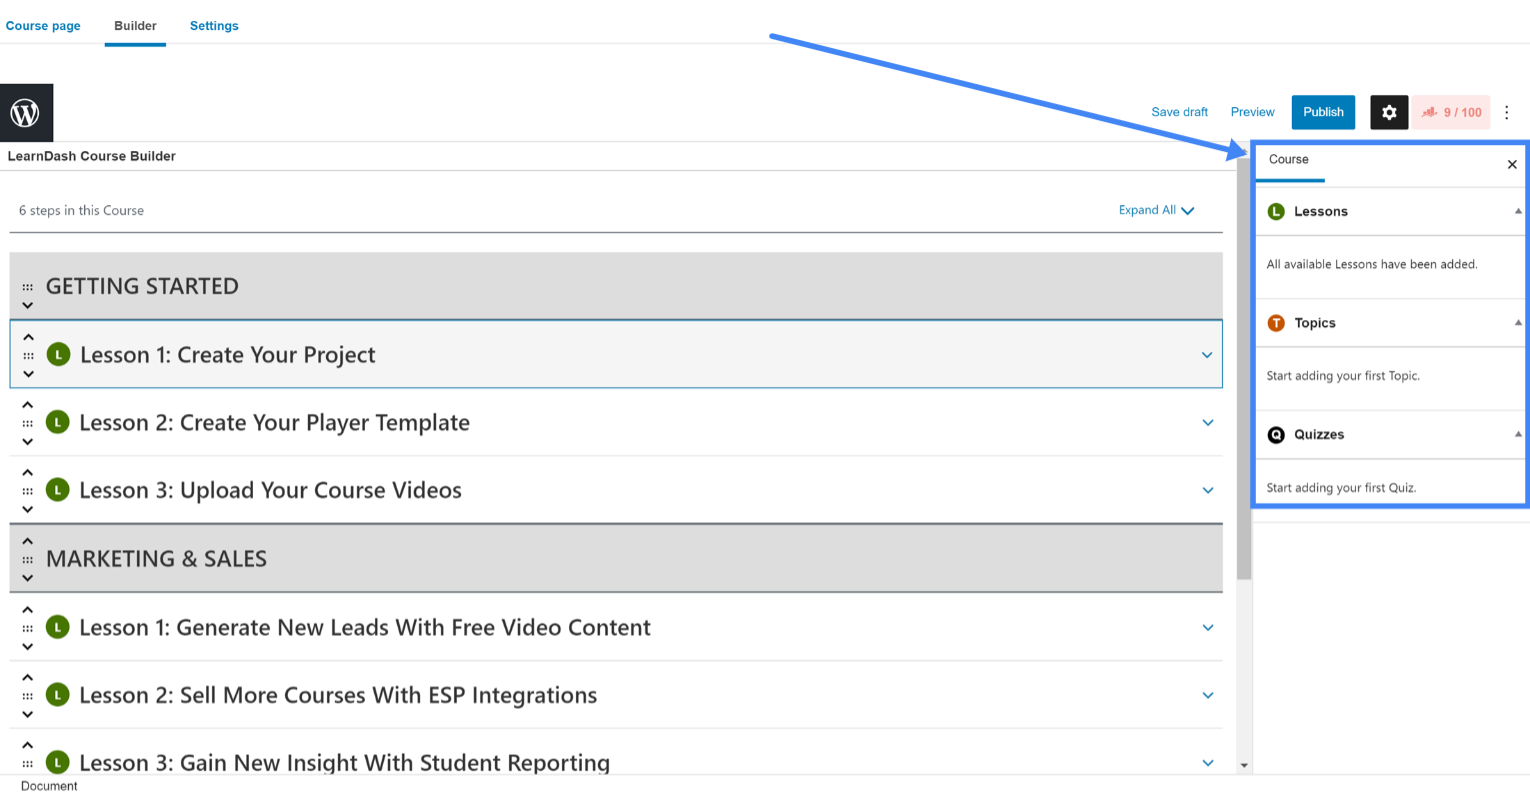Click the orange Topics icon in sidebar
The width and height of the screenshot is (1530, 797).
tap(1276, 323)
